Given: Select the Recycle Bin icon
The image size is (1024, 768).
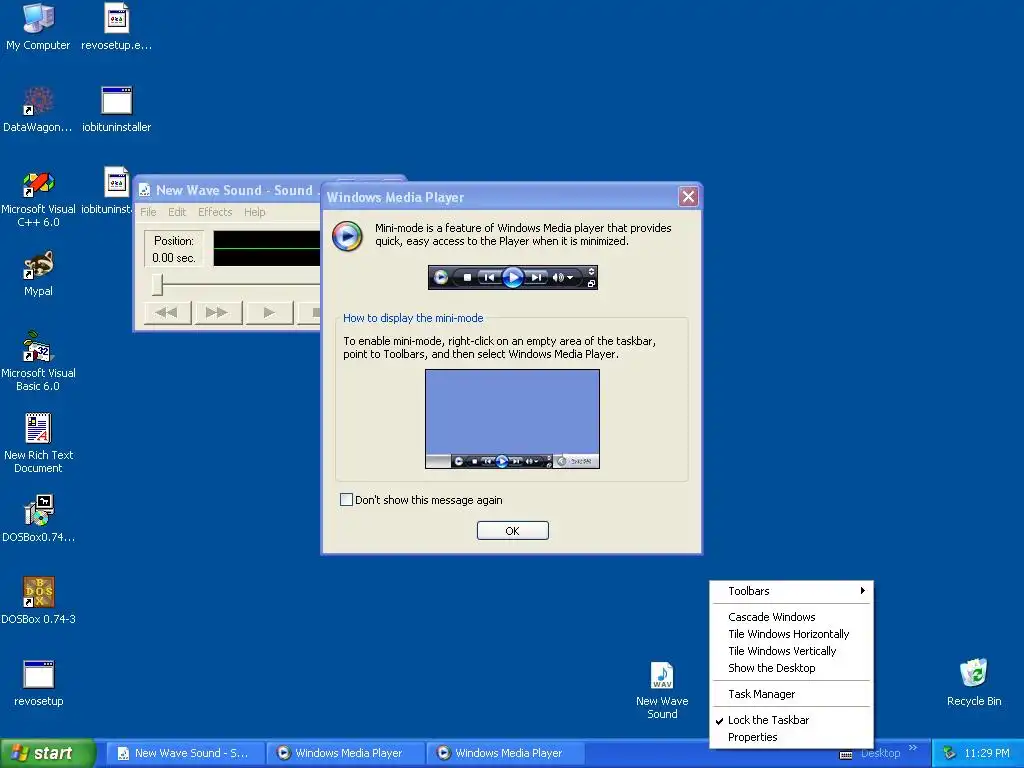Looking at the screenshot, I should pyautogui.click(x=974, y=673).
